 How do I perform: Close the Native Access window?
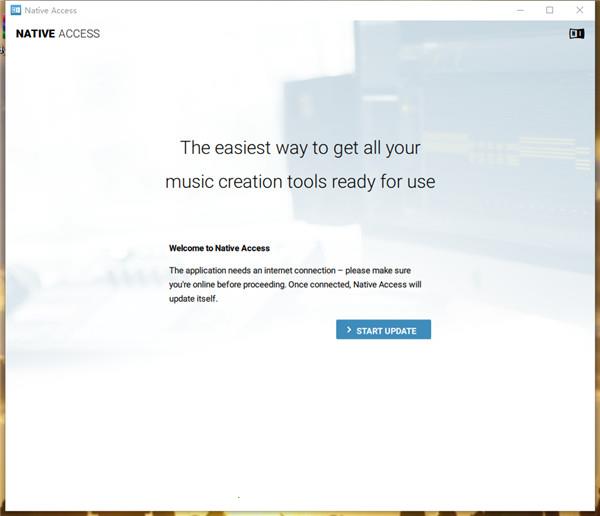(580, 10)
